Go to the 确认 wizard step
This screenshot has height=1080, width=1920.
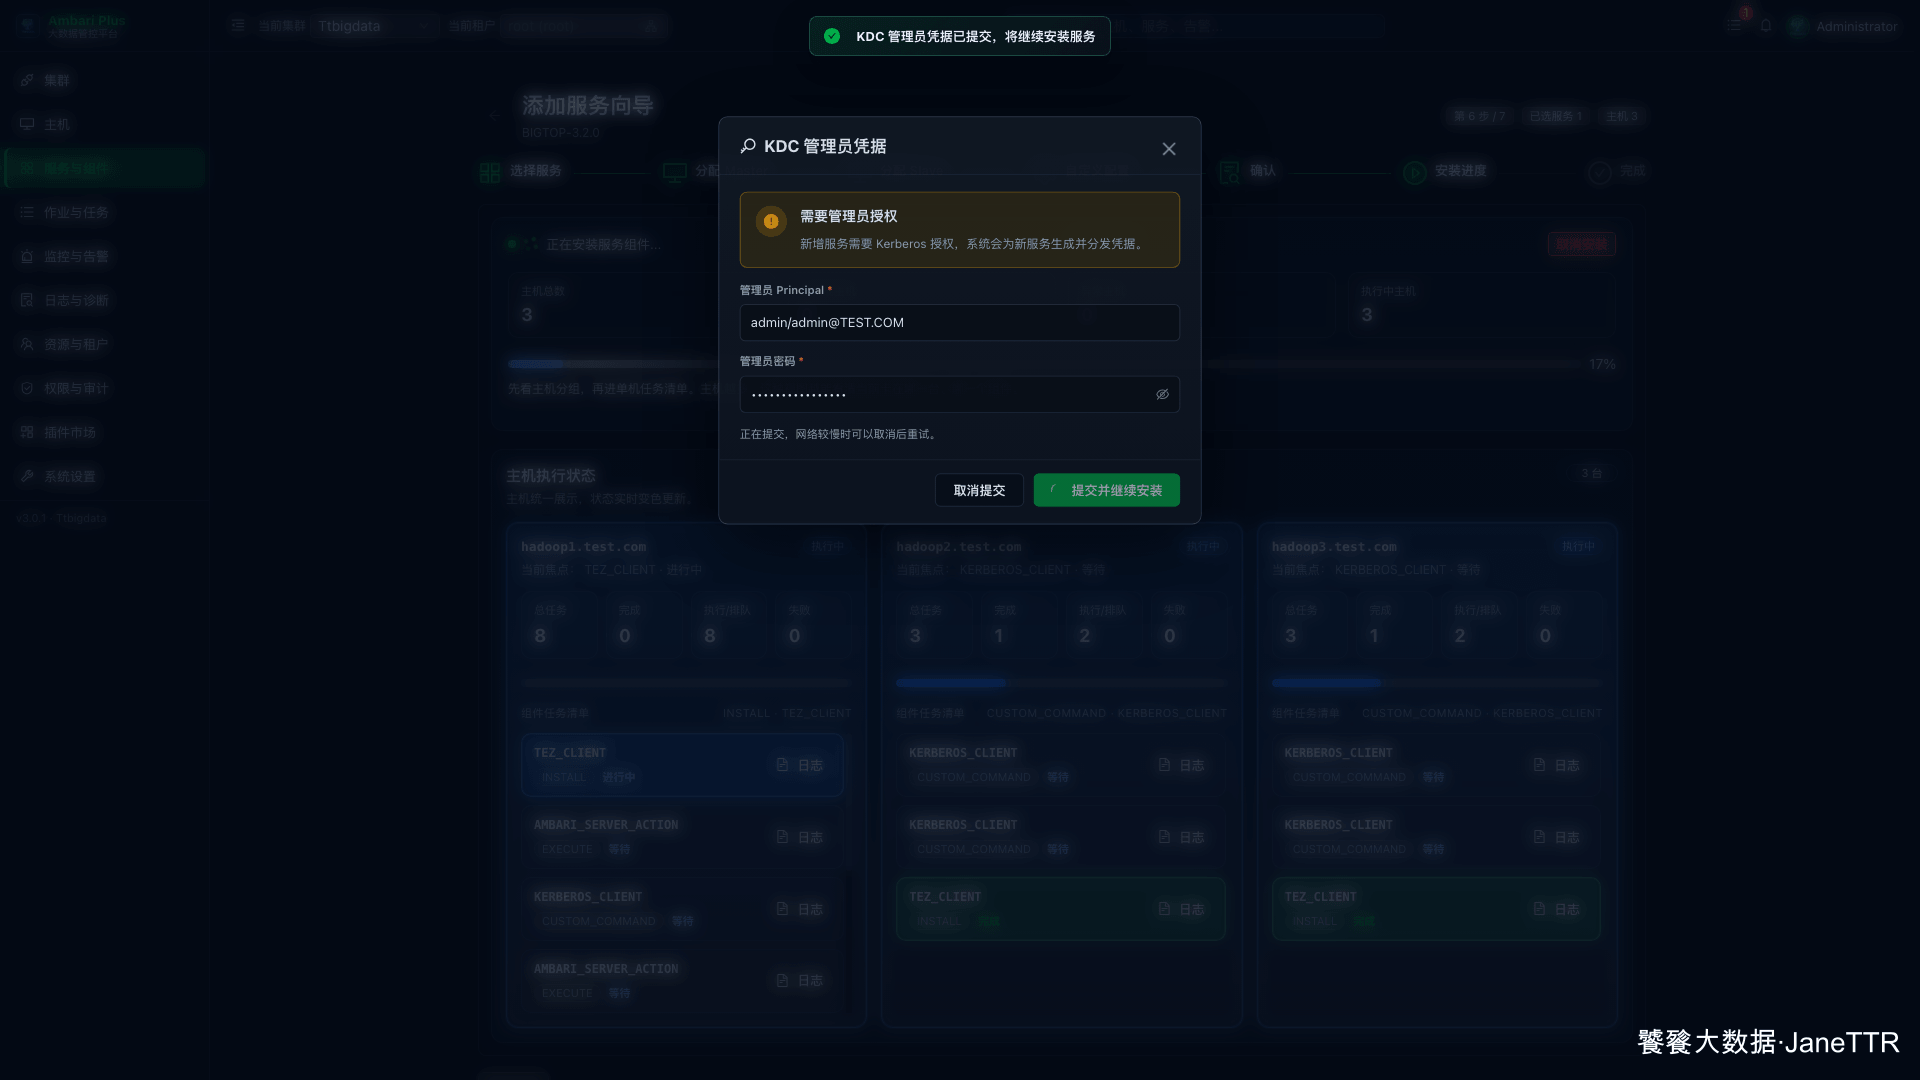click(1248, 172)
